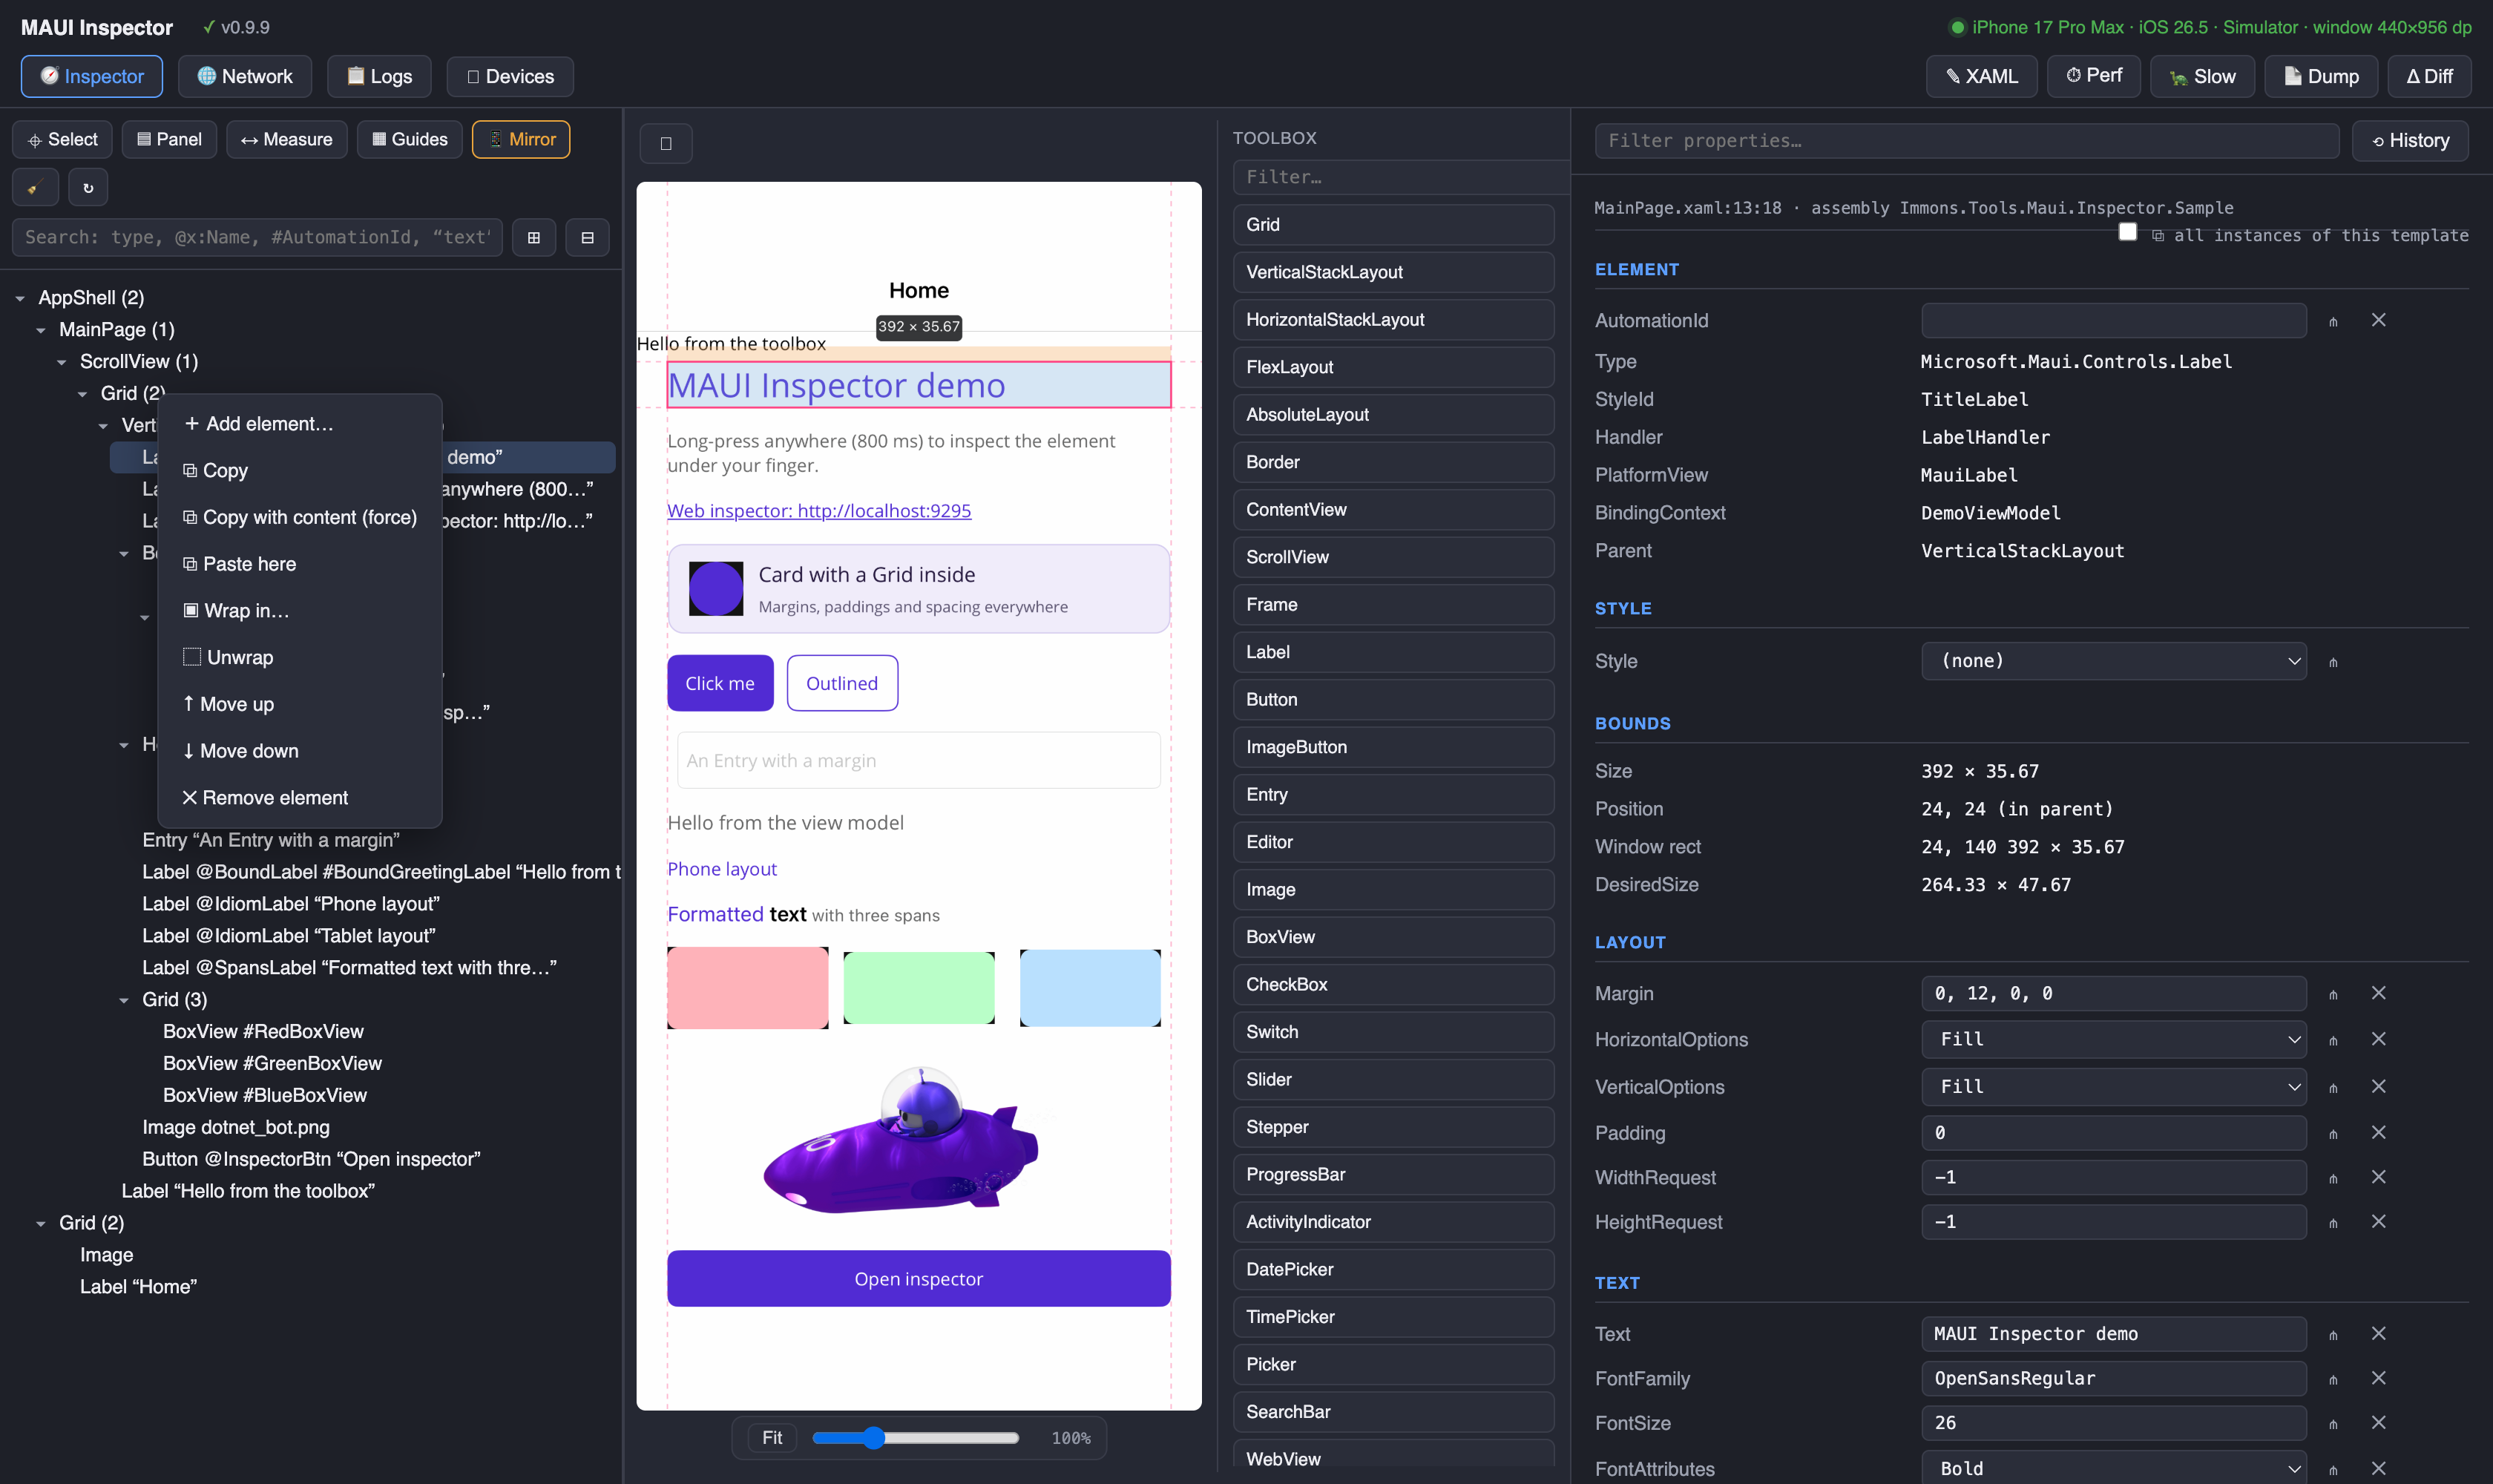Toggle the Panel view button
The image size is (2493, 1484).
click(x=169, y=139)
